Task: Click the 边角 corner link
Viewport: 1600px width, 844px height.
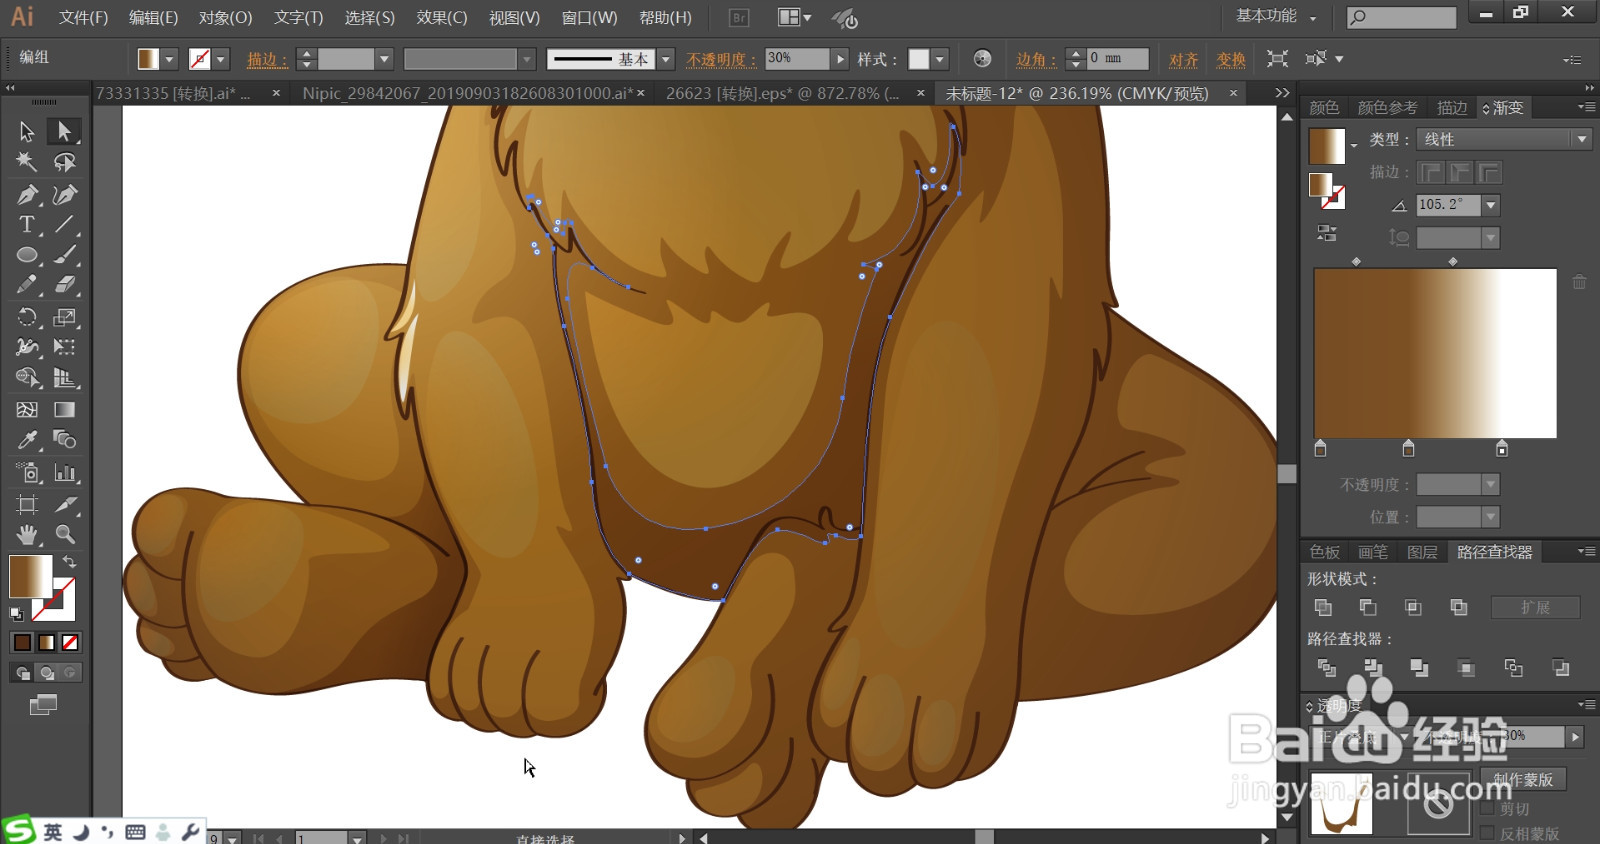Action: pyautogui.click(x=1035, y=59)
